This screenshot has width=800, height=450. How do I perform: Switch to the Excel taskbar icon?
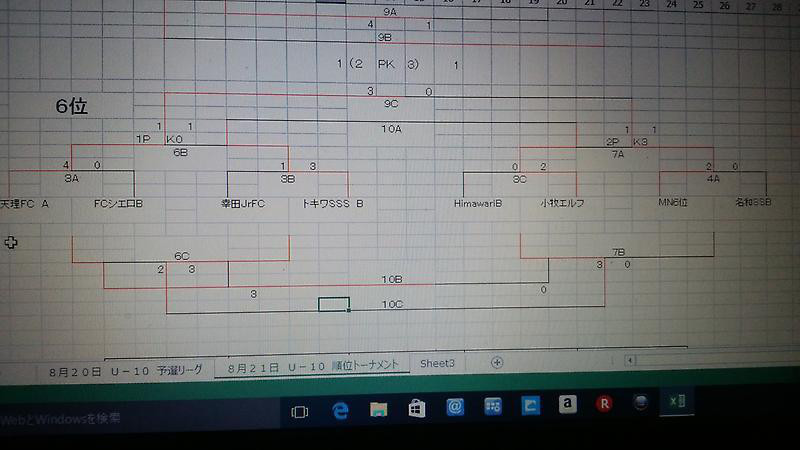(x=677, y=401)
